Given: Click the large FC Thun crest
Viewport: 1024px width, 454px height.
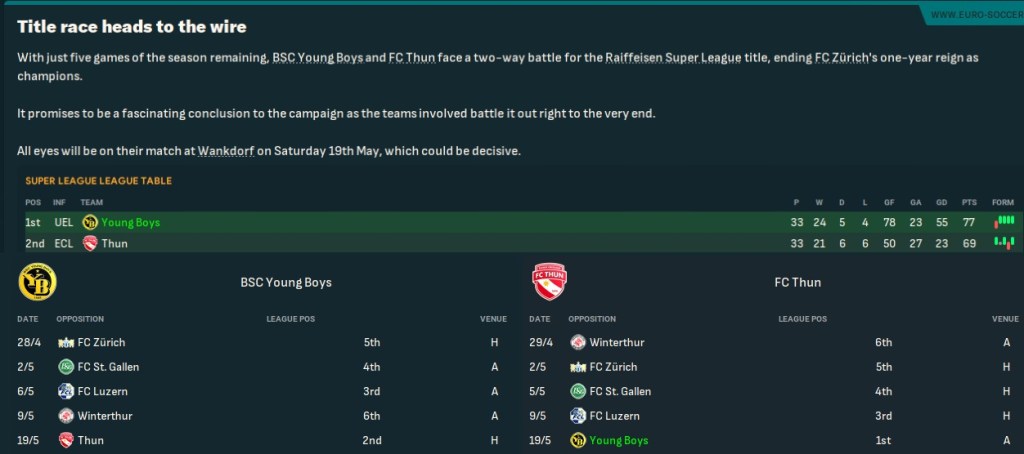Looking at the screenshot, I should 549,282.
